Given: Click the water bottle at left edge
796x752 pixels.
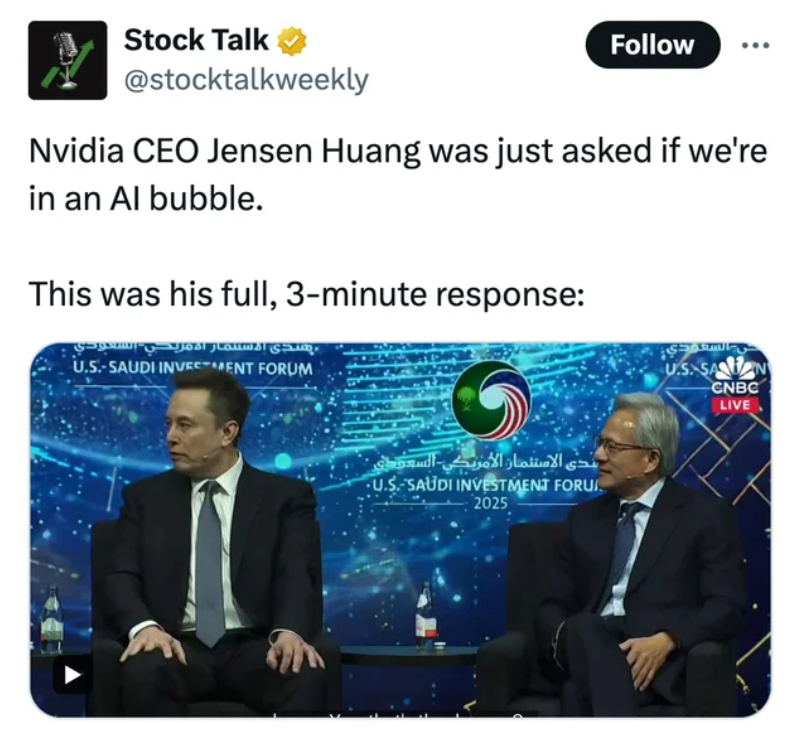Looking at the screenshot, I should (51, 619).
